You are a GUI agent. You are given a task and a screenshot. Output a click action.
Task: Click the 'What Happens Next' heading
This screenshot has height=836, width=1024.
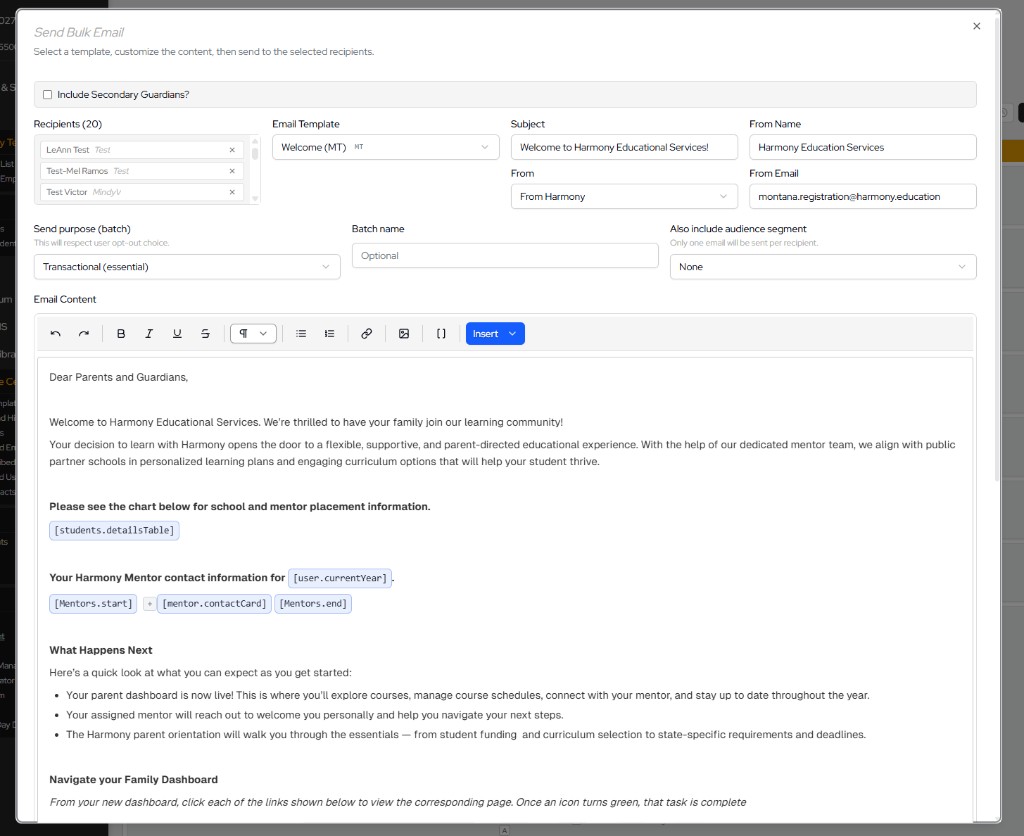[101, 651]
